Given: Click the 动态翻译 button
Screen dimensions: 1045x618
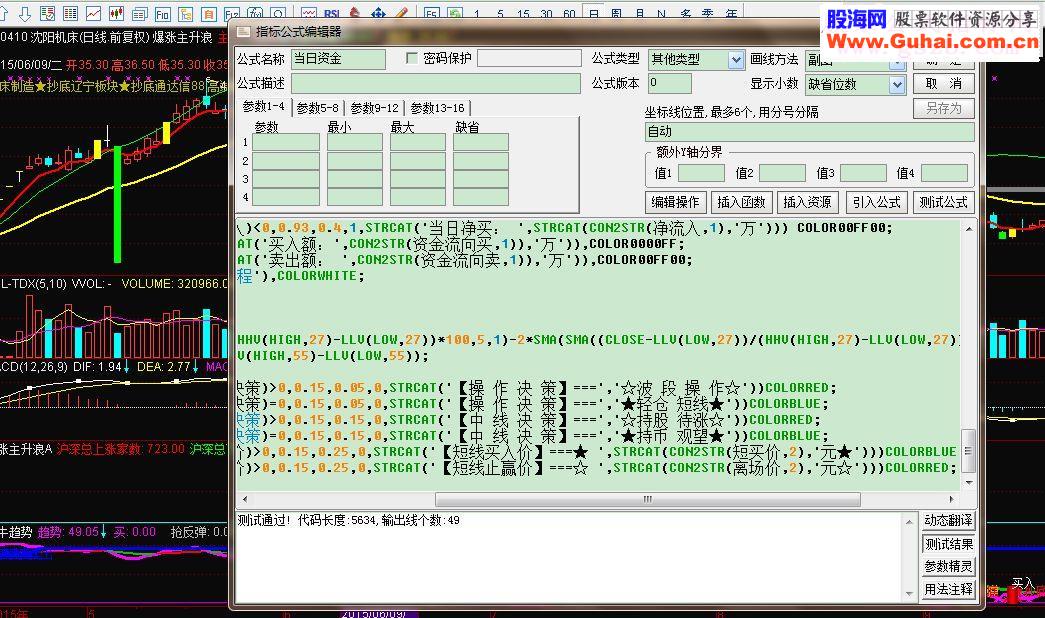Looking at the screenshot, I should (948, 521).
